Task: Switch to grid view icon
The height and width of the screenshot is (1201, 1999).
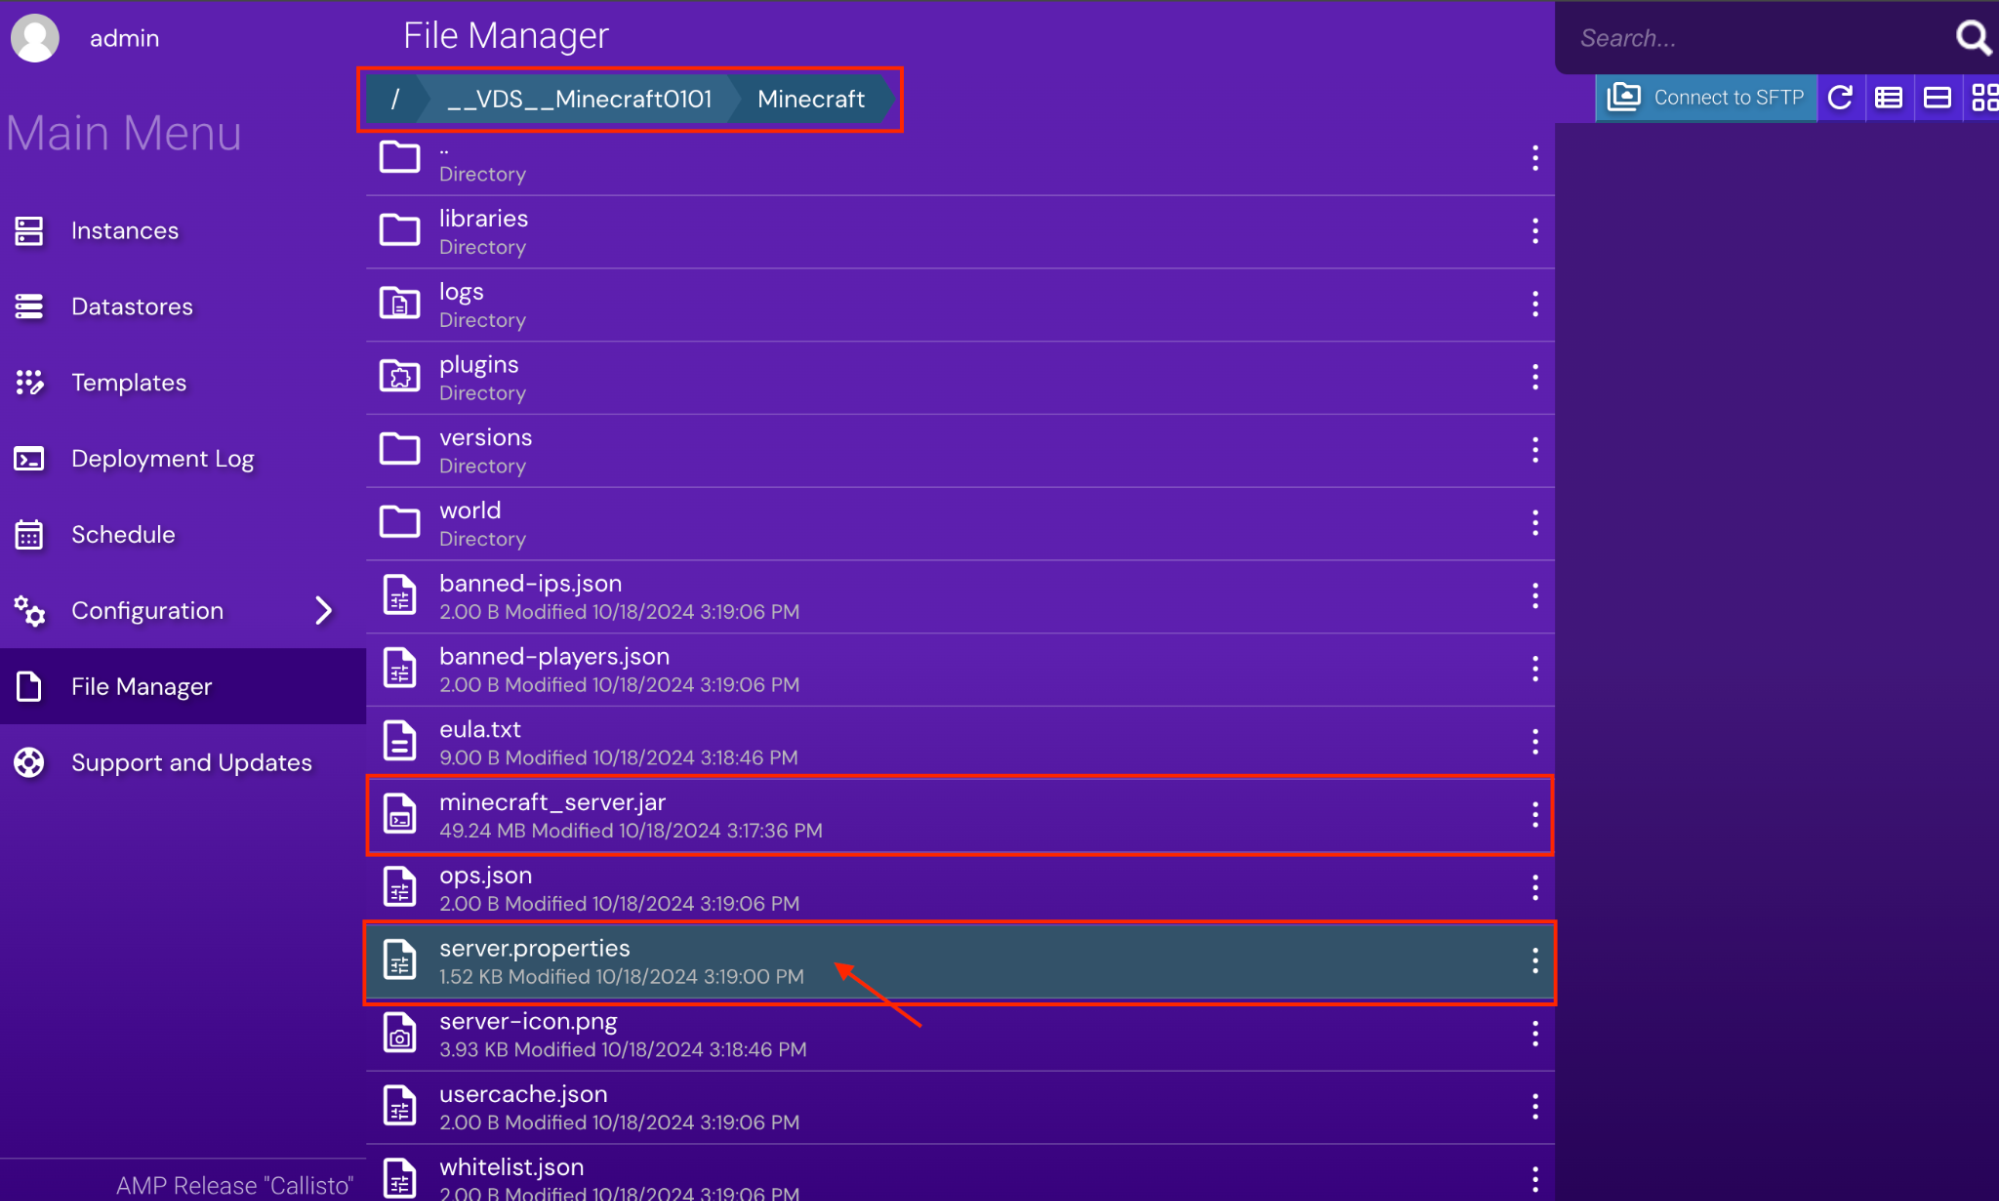Action: tap(1984, 98)
